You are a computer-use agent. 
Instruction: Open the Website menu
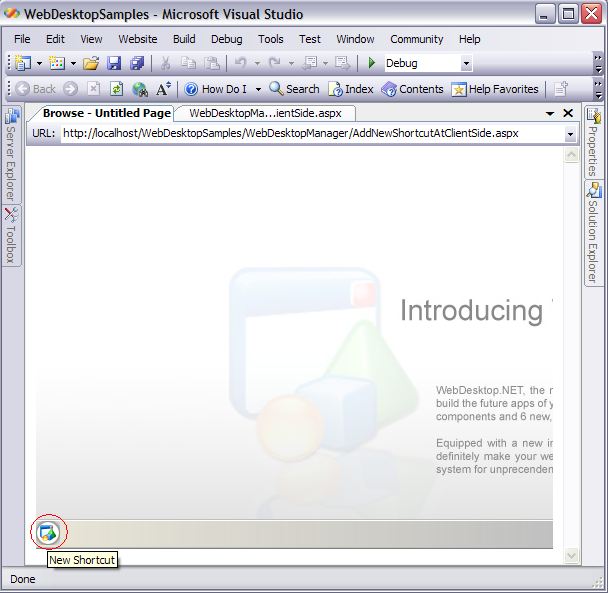(x=138, y=39)
